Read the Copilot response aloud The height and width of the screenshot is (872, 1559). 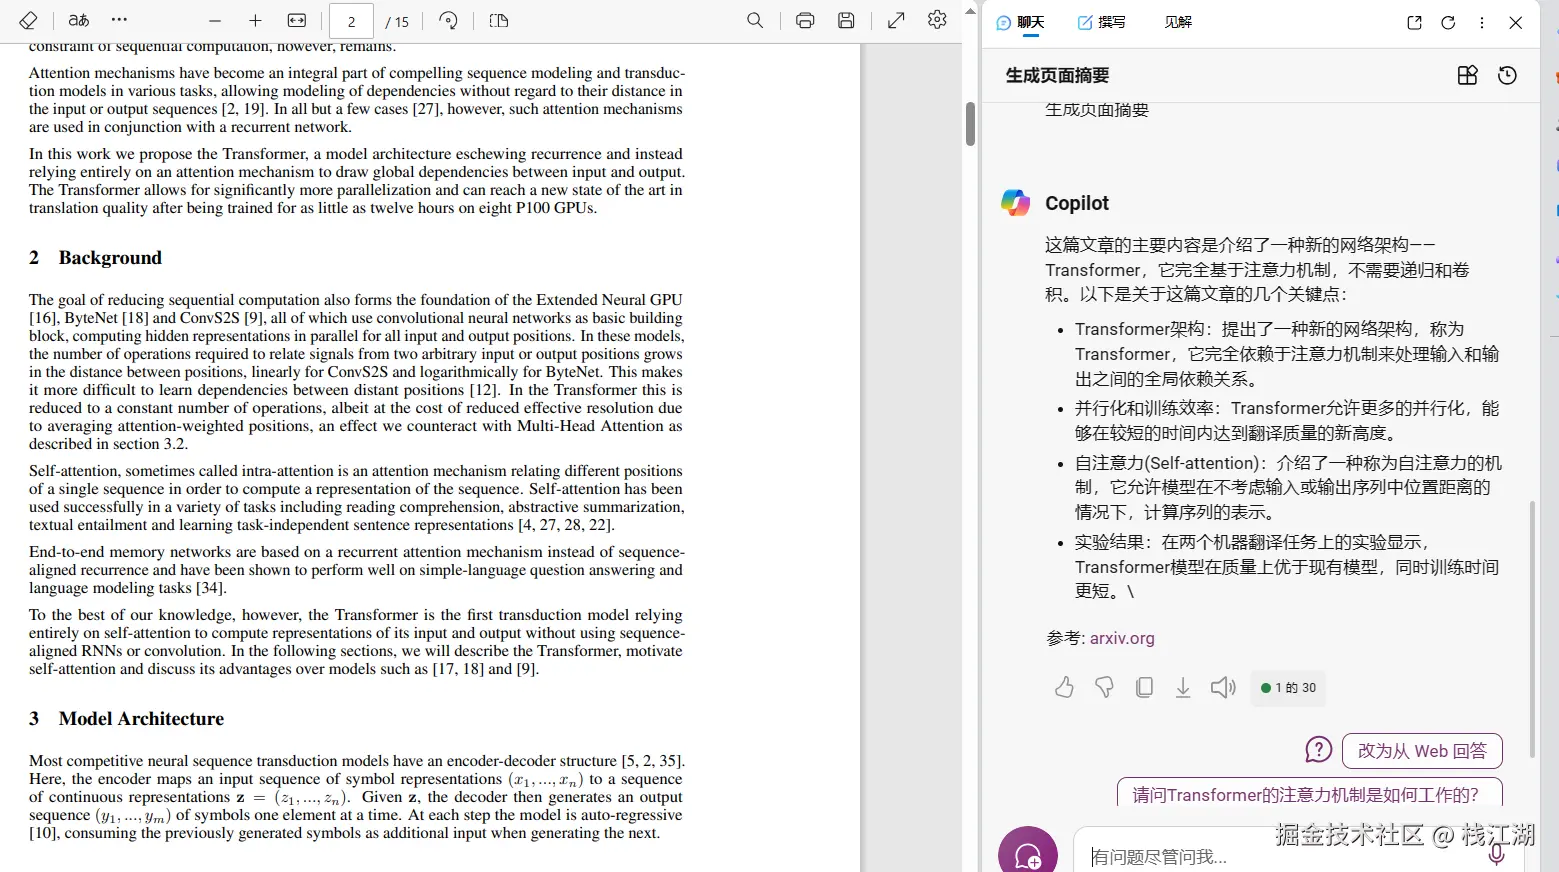click(1223, 687)
